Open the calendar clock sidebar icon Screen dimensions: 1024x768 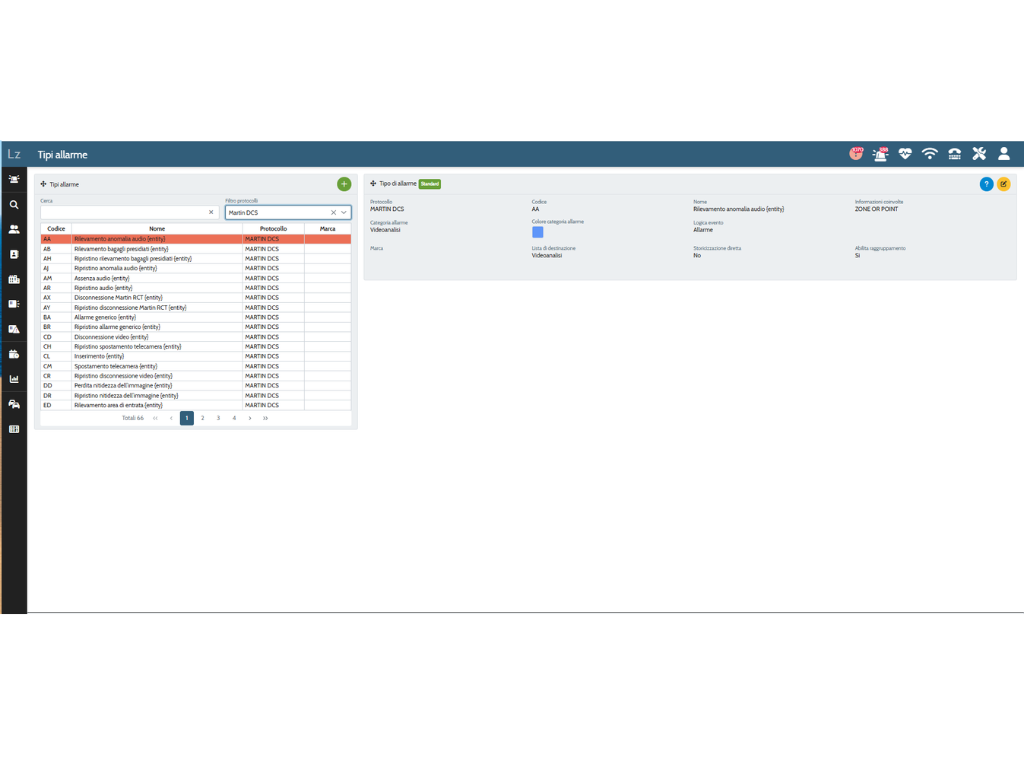click(14, 354)
